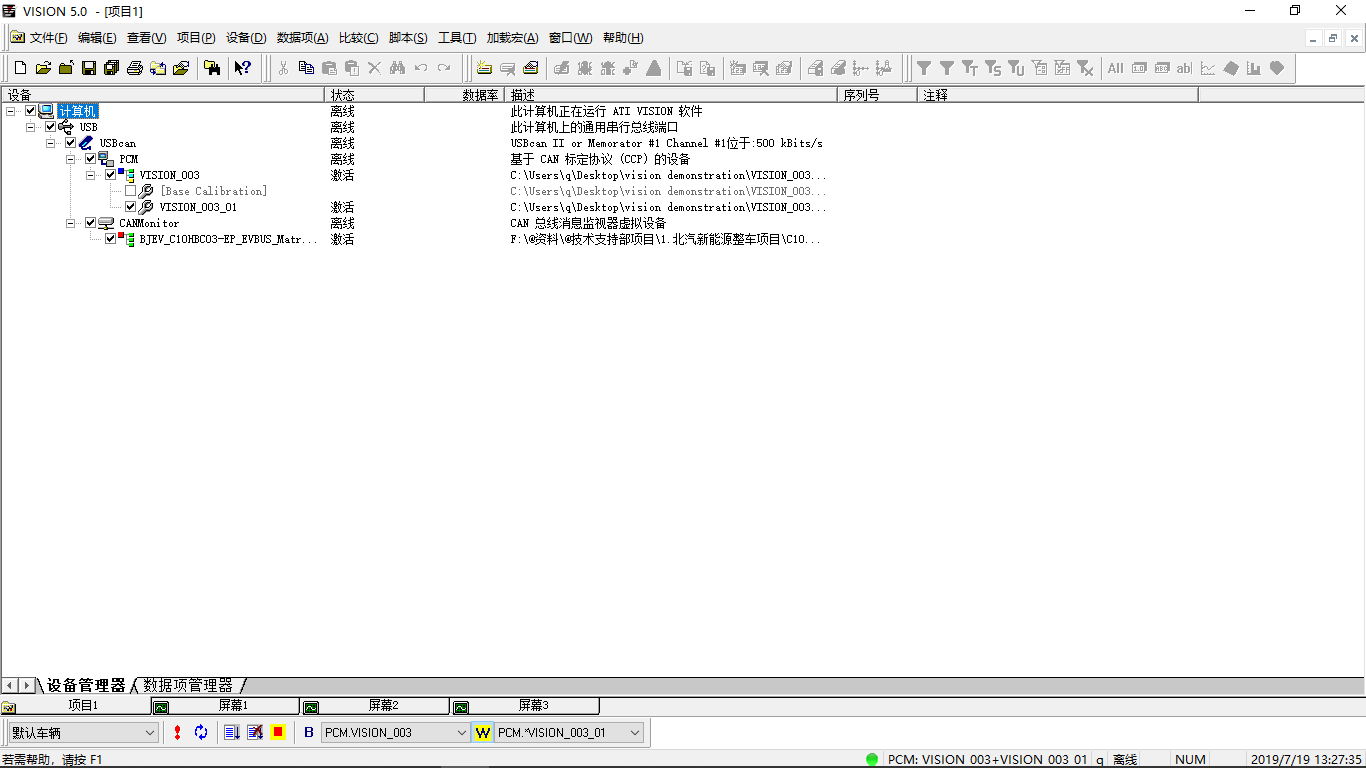The width and height of the screenshot is (1366, 768).
Task: Click the yellow W working page icon
Action: pos(483,733)
